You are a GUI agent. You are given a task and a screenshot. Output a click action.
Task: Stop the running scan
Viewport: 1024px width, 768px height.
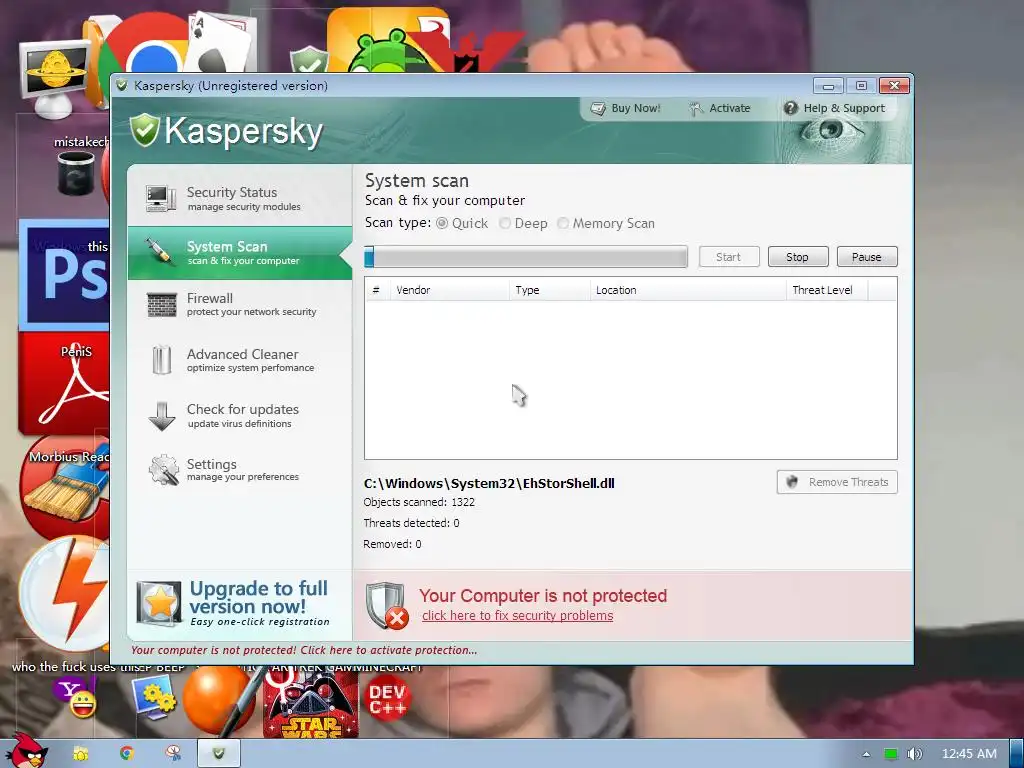(x=797, y=257)
